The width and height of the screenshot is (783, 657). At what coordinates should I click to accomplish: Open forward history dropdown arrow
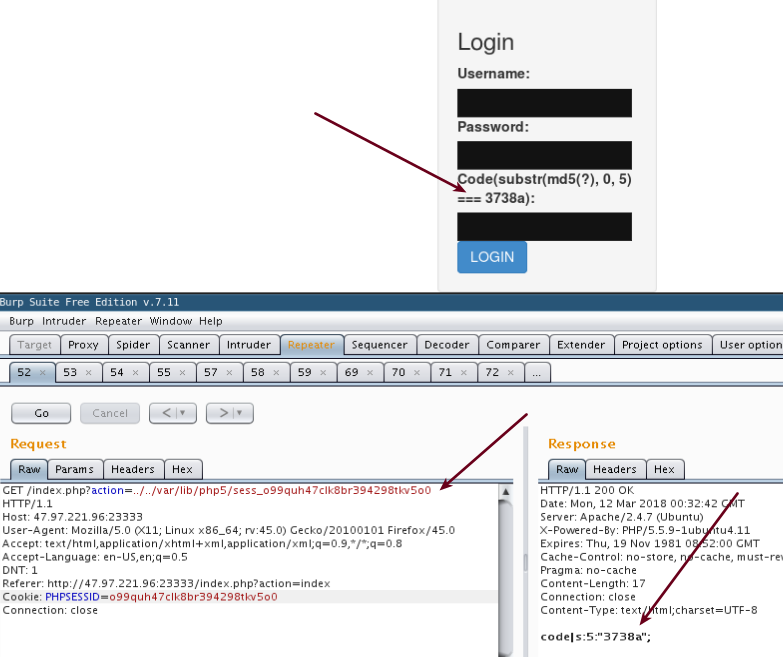tap(240, 413)
